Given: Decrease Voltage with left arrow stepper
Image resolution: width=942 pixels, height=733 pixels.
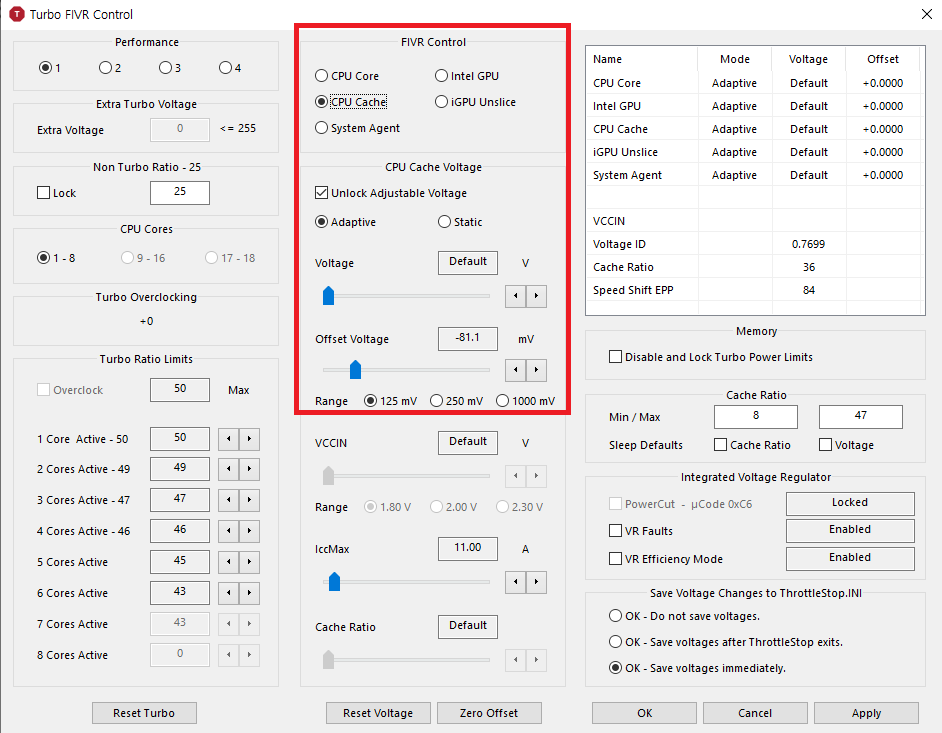Looking at the screenshot, I should point(515,296).
